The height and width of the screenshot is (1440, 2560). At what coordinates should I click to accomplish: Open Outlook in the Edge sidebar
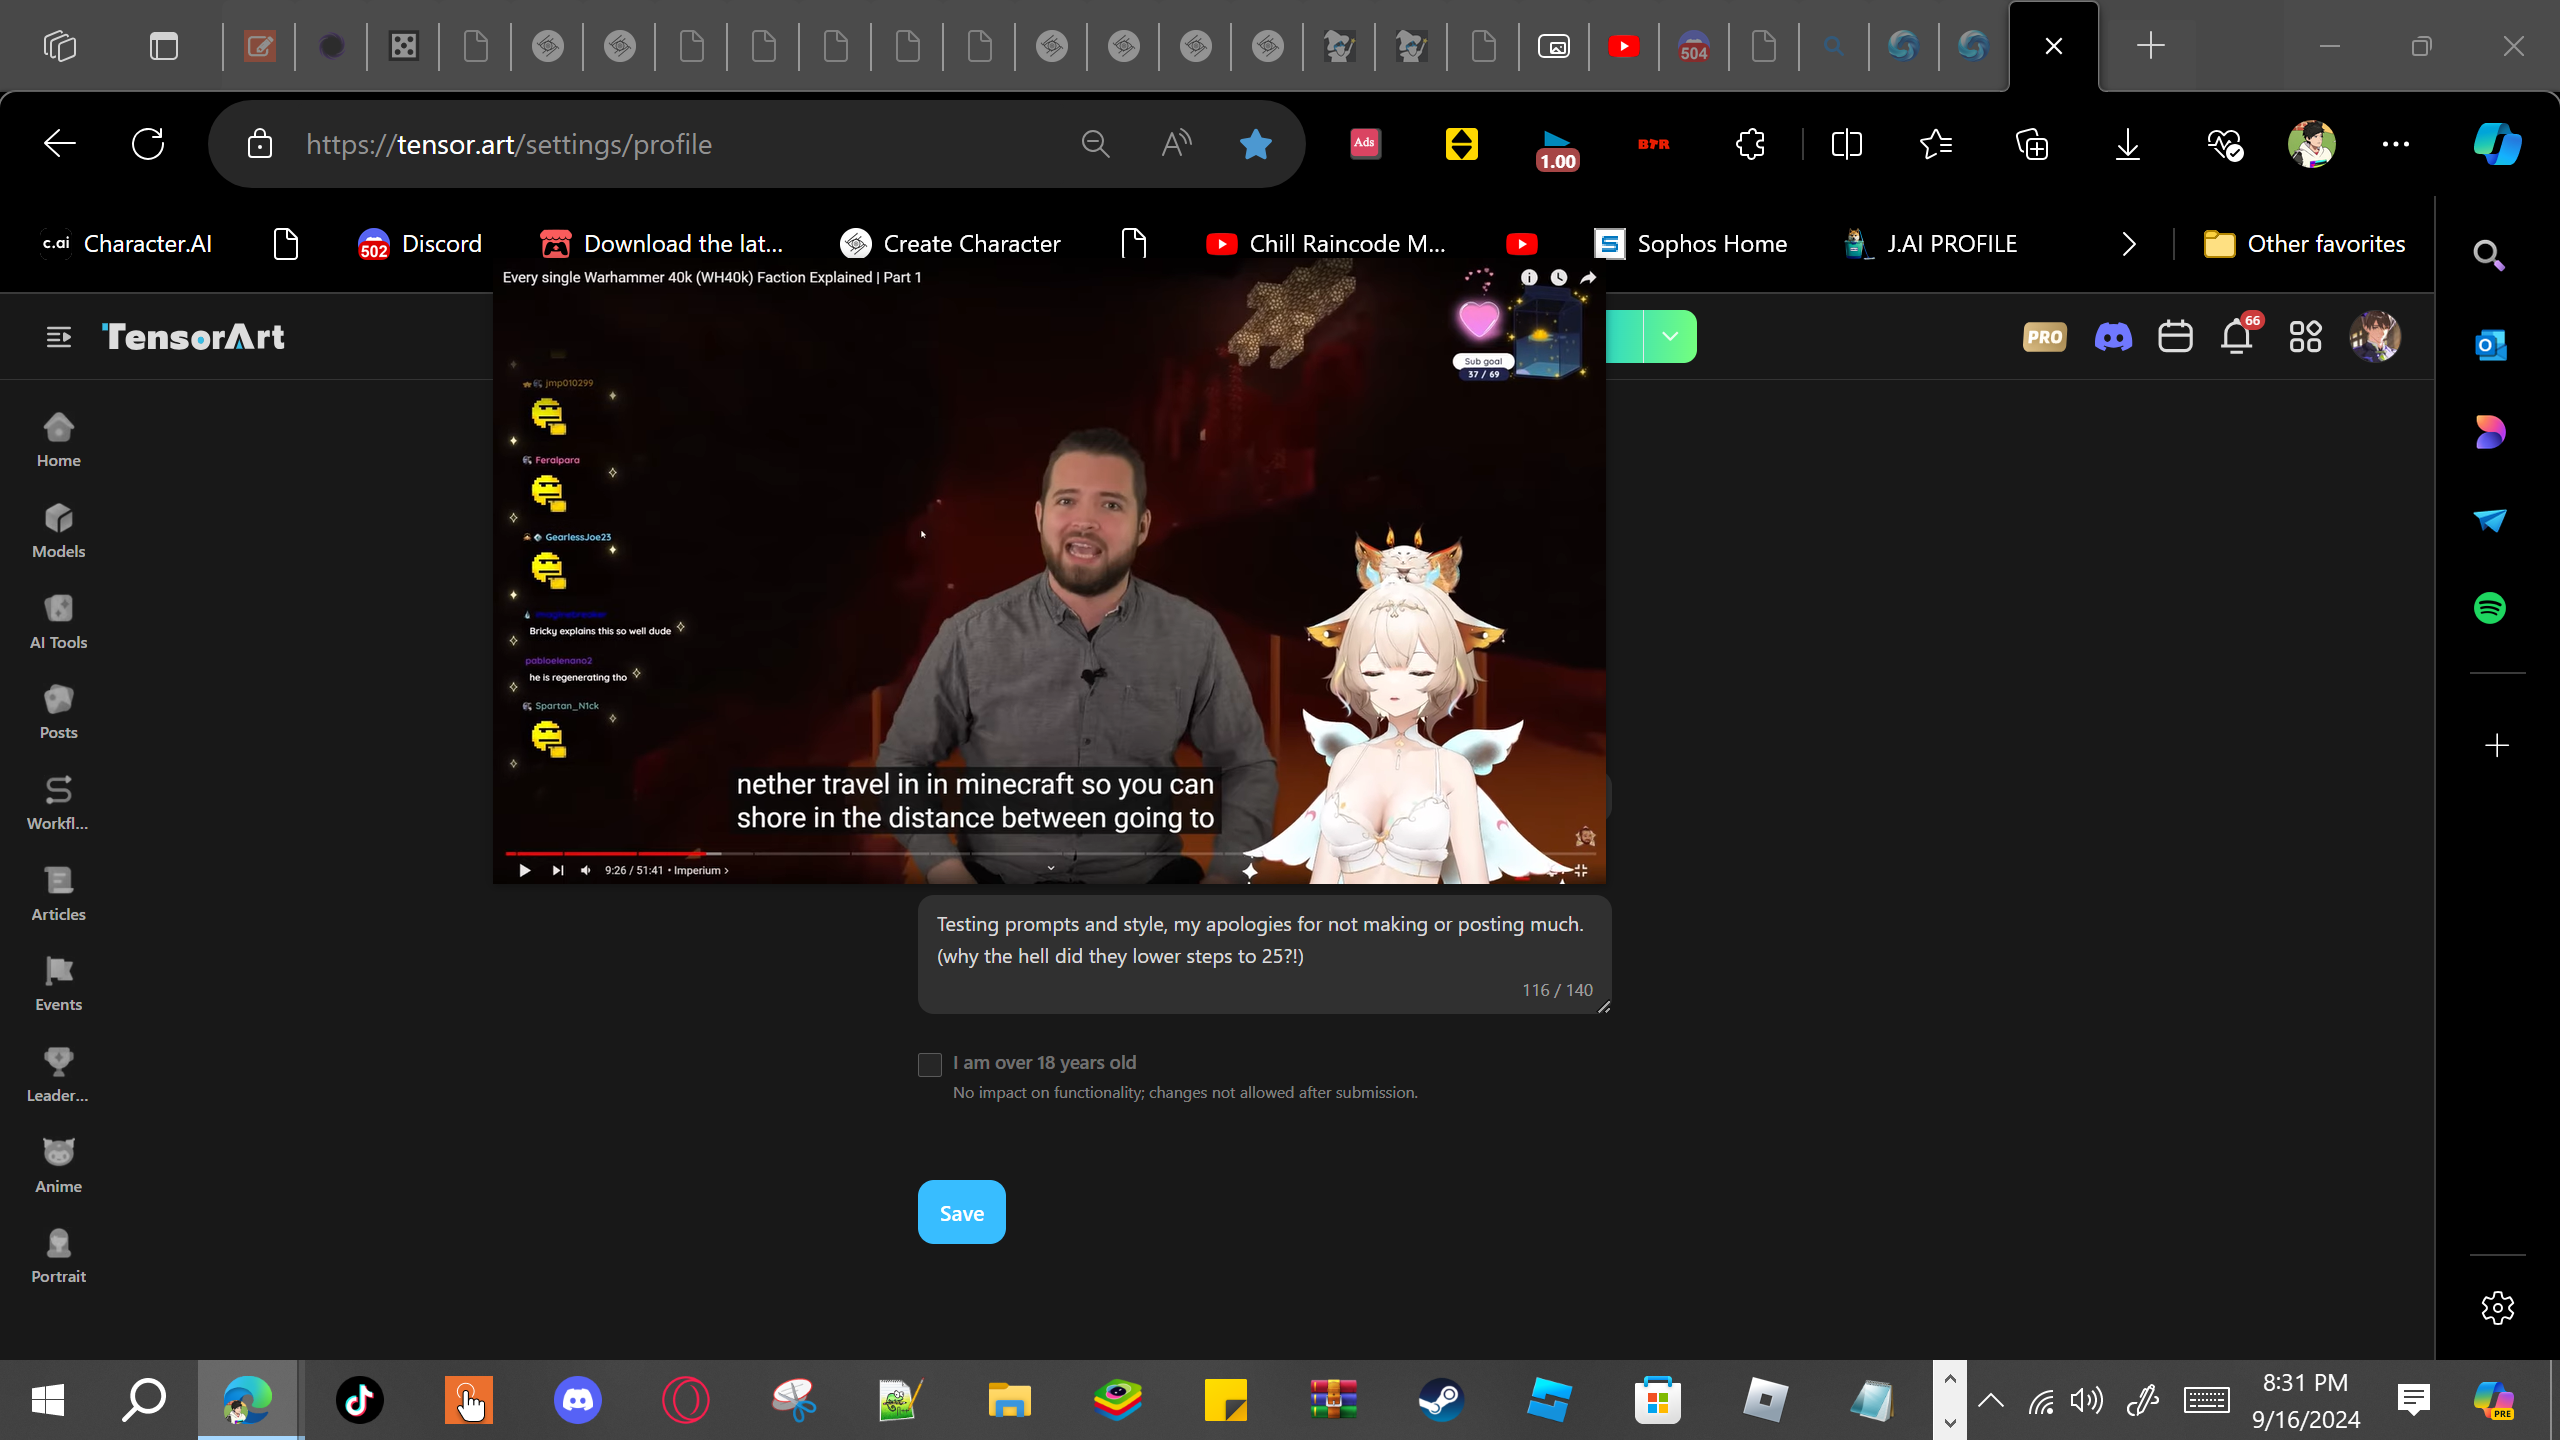tap(2489, 345)
